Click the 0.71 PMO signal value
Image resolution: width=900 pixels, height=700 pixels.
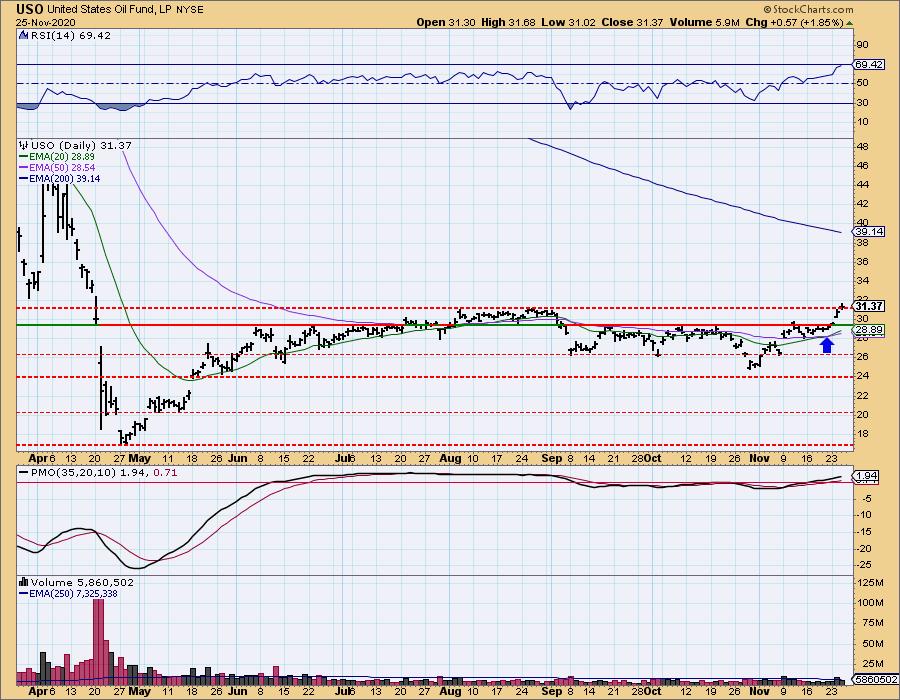[x=166, y=473]
